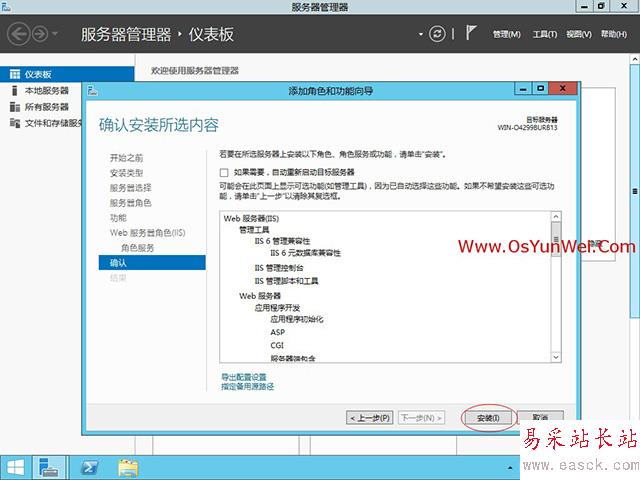This screenshot has width=640, height=480.
Task: Go to the Web 服务器角色(IIS) wizard step
Action: [x=147, y=233]
